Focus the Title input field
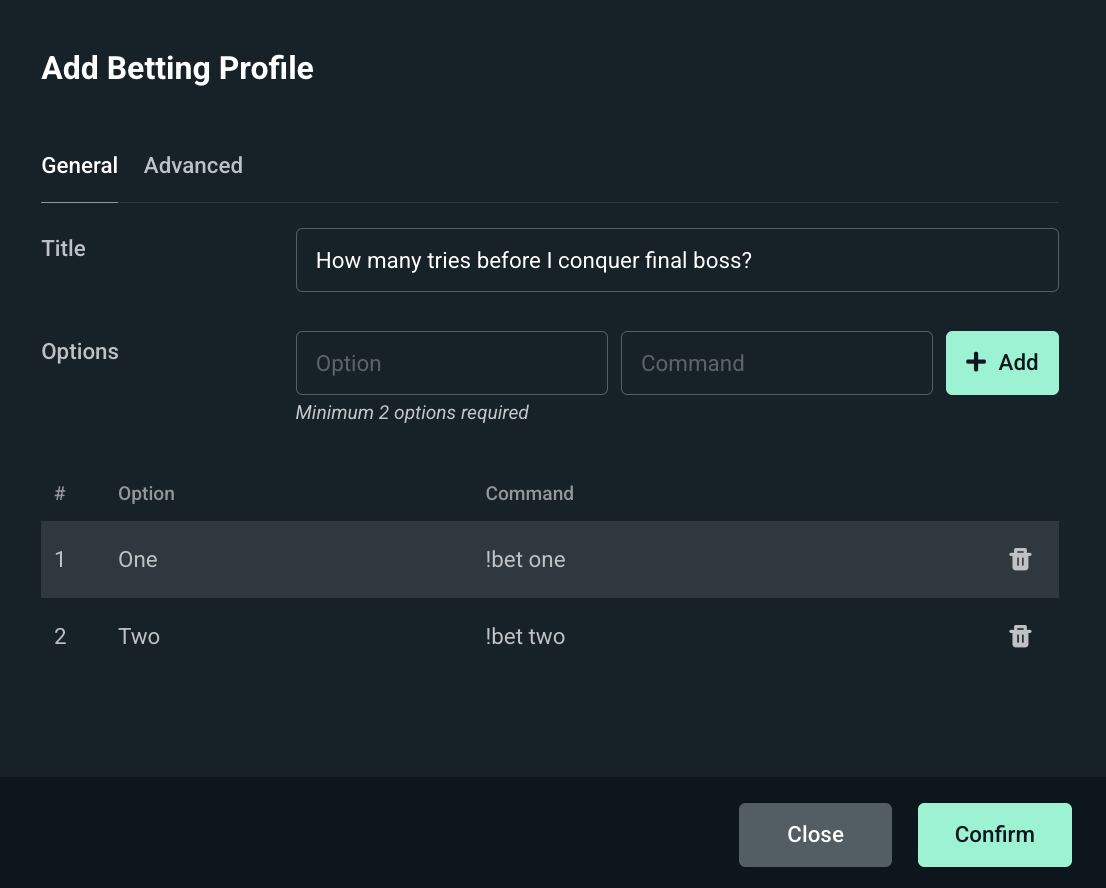 (677, 260)
